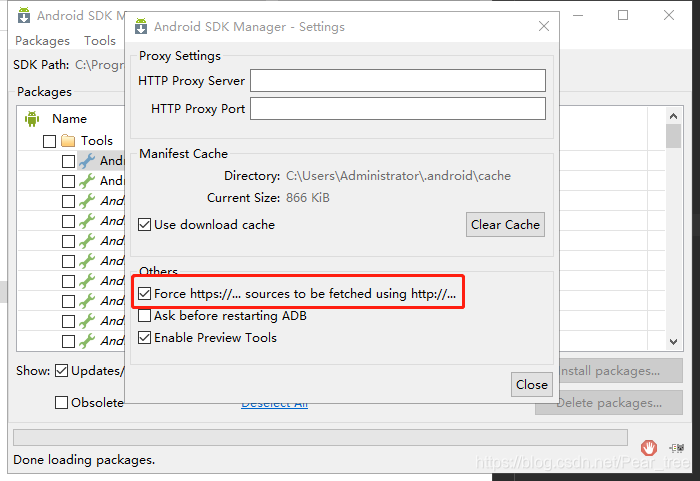Click the Deselect All link
700x481 pixels.
274,406
